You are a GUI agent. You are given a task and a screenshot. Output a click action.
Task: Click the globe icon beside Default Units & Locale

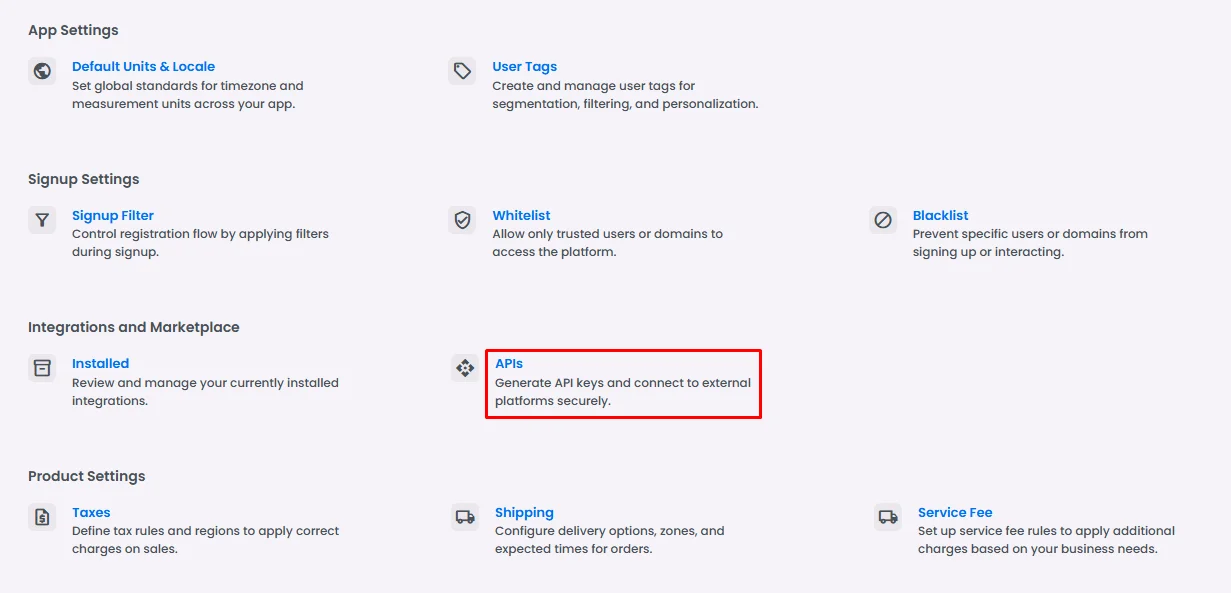tap(42, 71)
